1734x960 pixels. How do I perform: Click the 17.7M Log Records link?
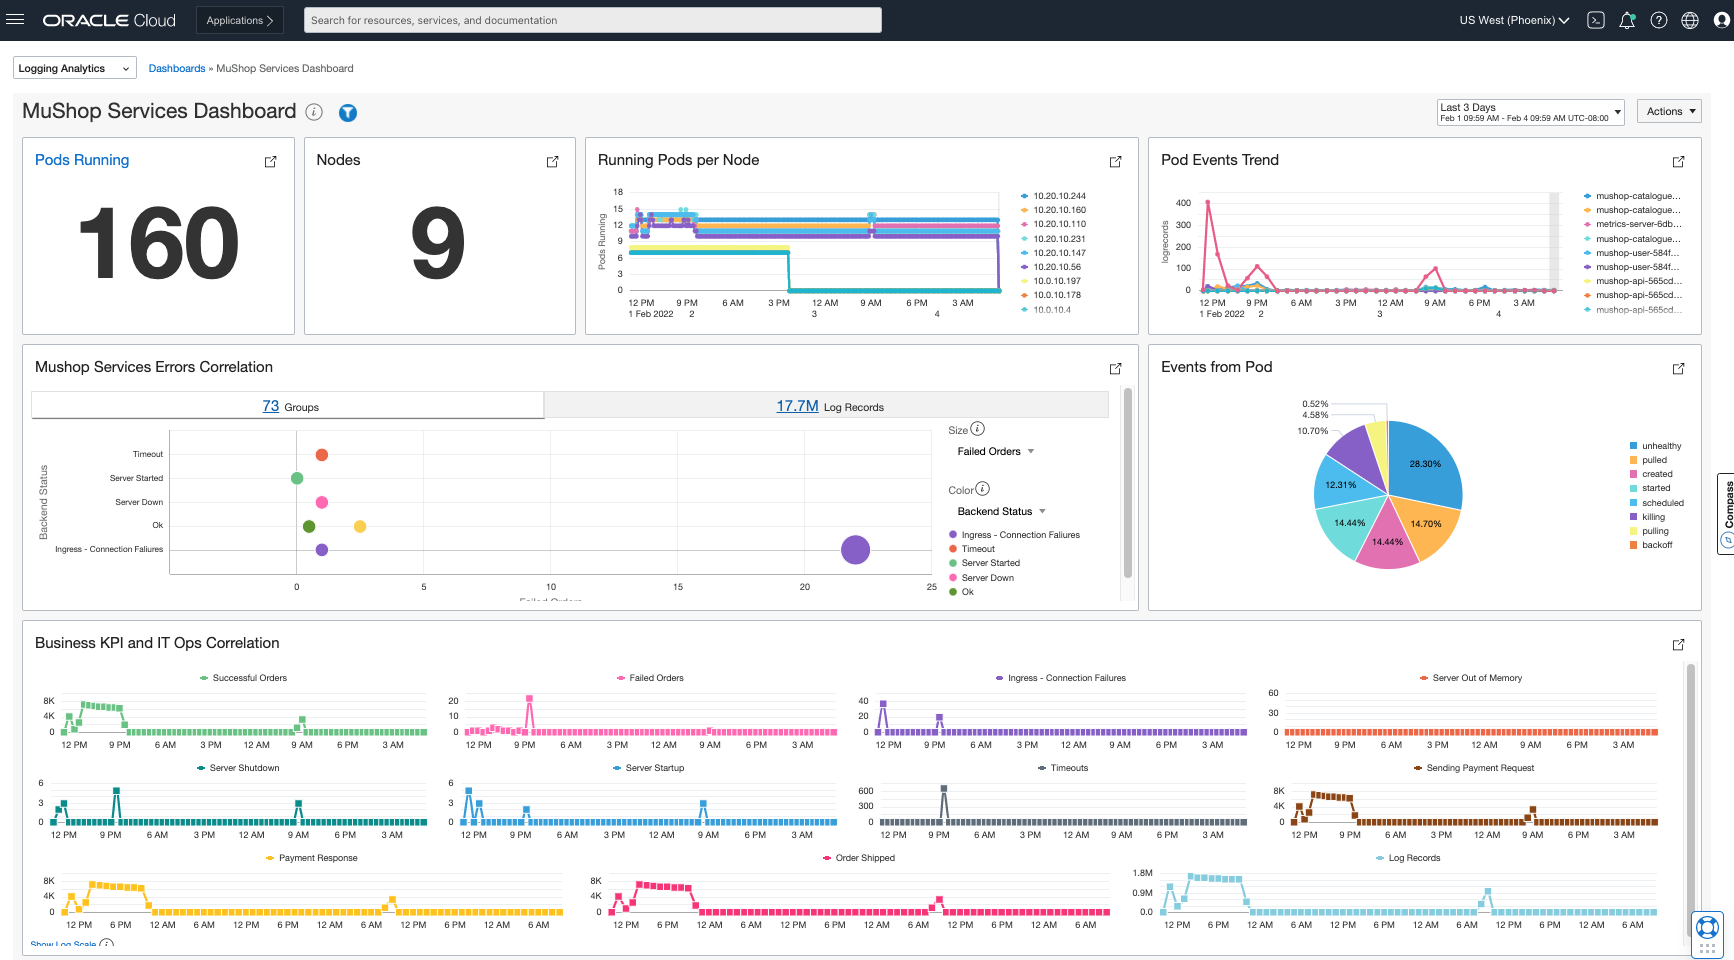797,406
